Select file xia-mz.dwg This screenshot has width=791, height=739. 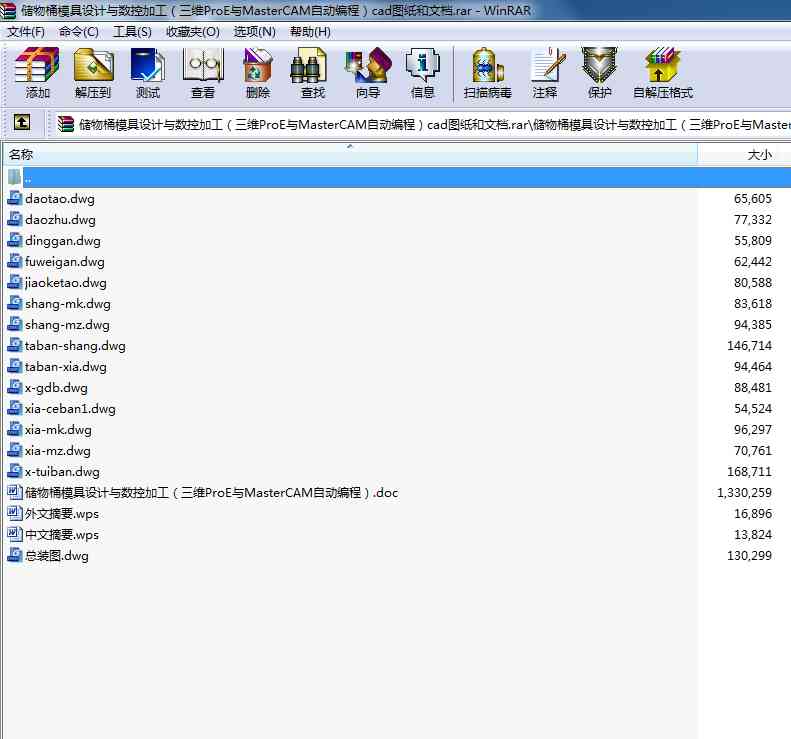pos(58,451)
